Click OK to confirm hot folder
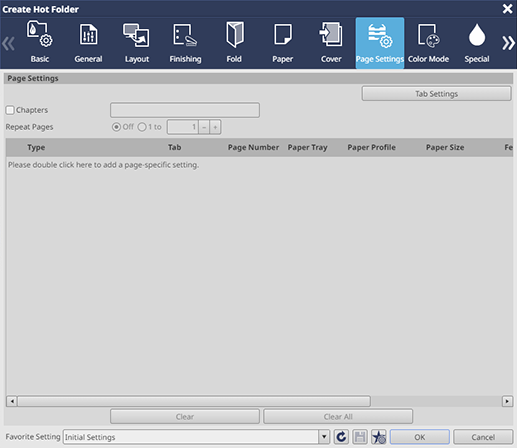 click(x=420, y=437)
